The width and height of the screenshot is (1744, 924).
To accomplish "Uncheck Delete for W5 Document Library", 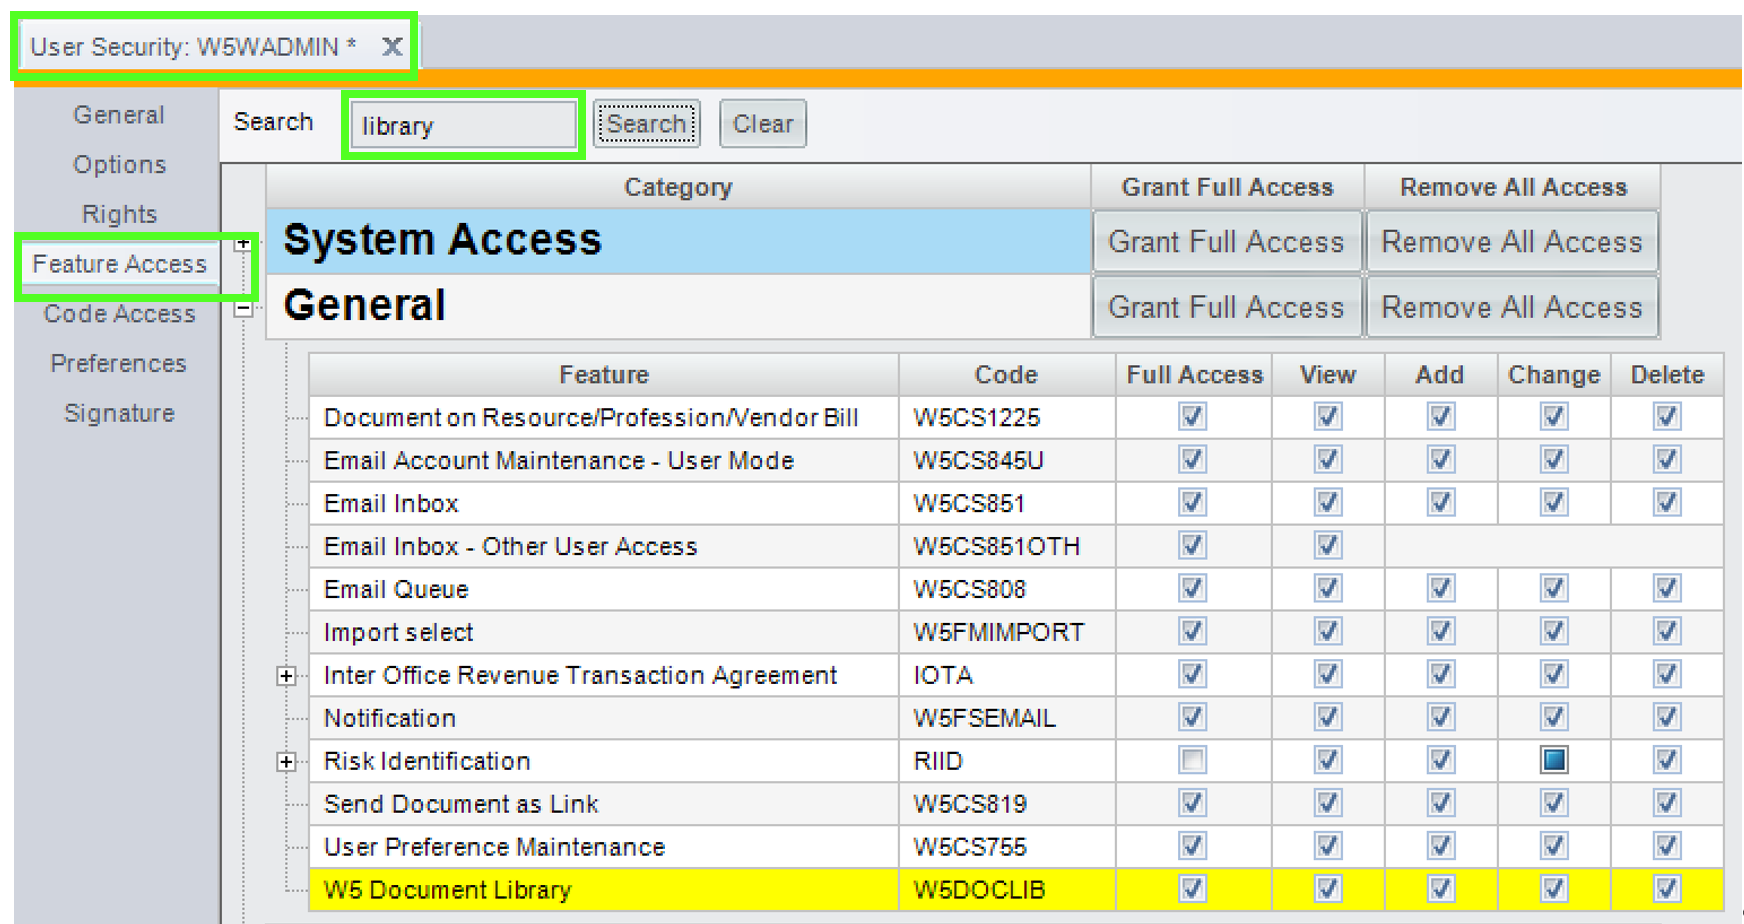I will click(x=1666, y=889).
